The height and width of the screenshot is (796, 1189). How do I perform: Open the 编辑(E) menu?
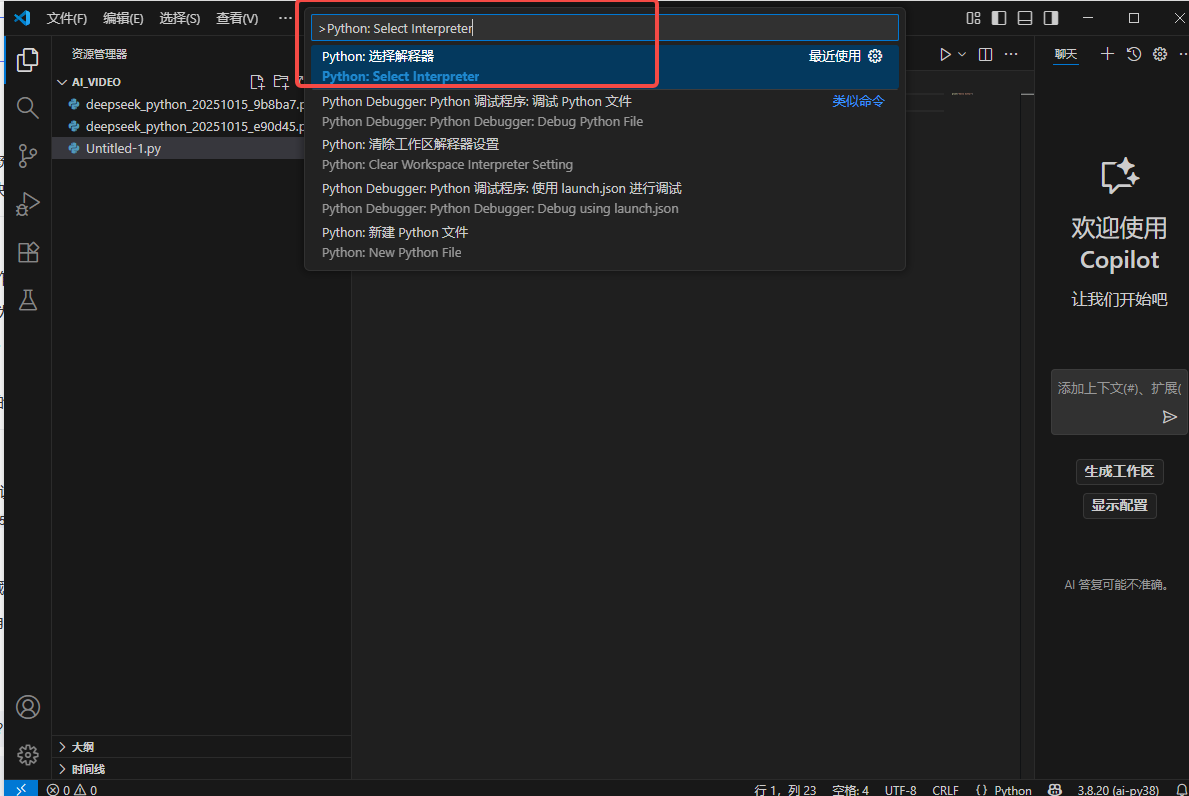pos(123,18)
